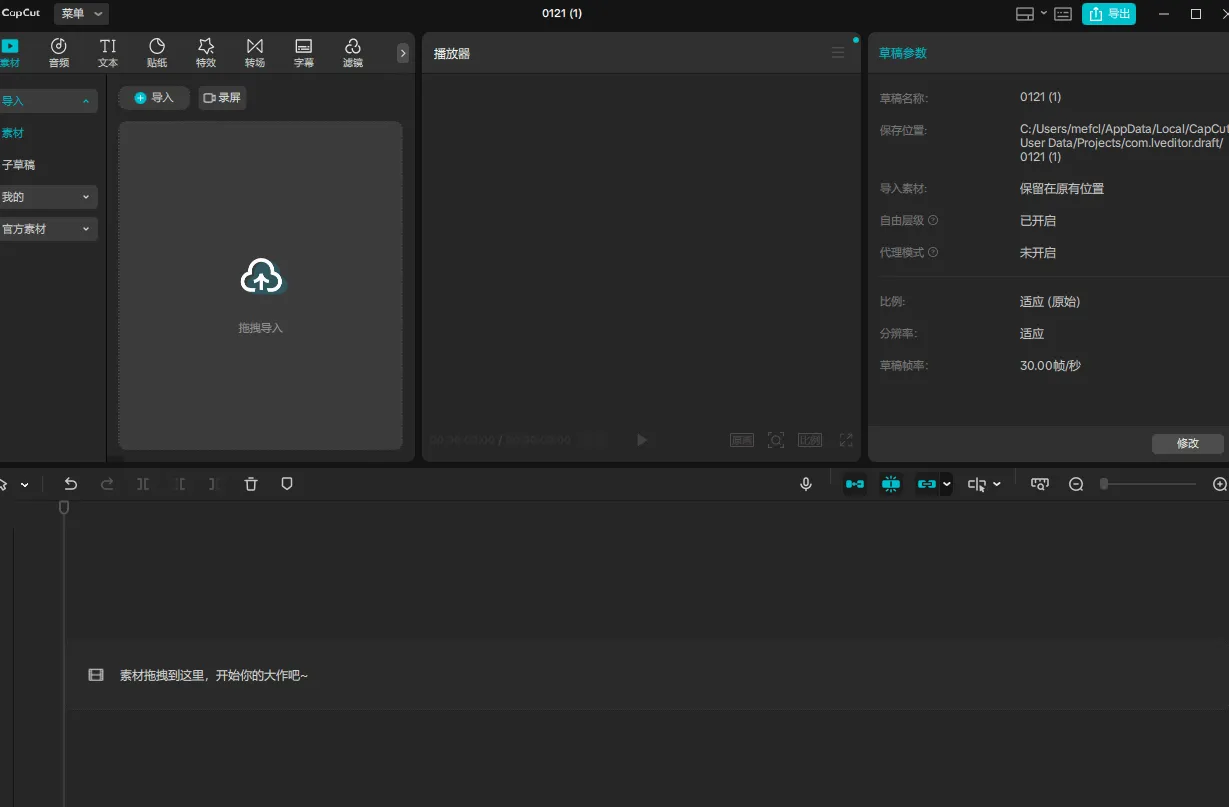Click the 比例 ratio button in player
This screenshot has height=807, width=1229.
[x=810, y=440]
